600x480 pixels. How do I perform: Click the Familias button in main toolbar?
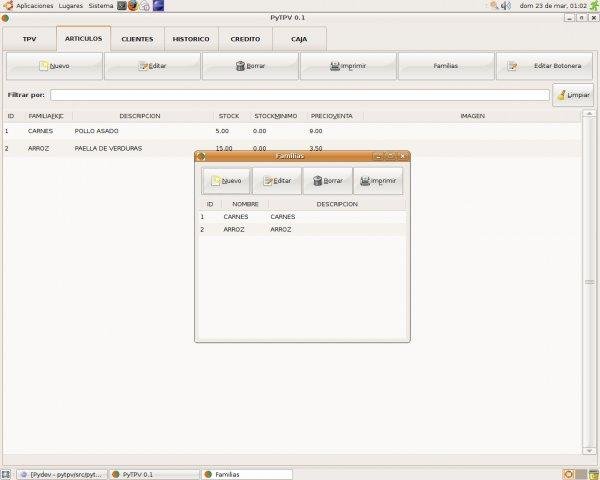pyautogui.click(x=445, y=66)
